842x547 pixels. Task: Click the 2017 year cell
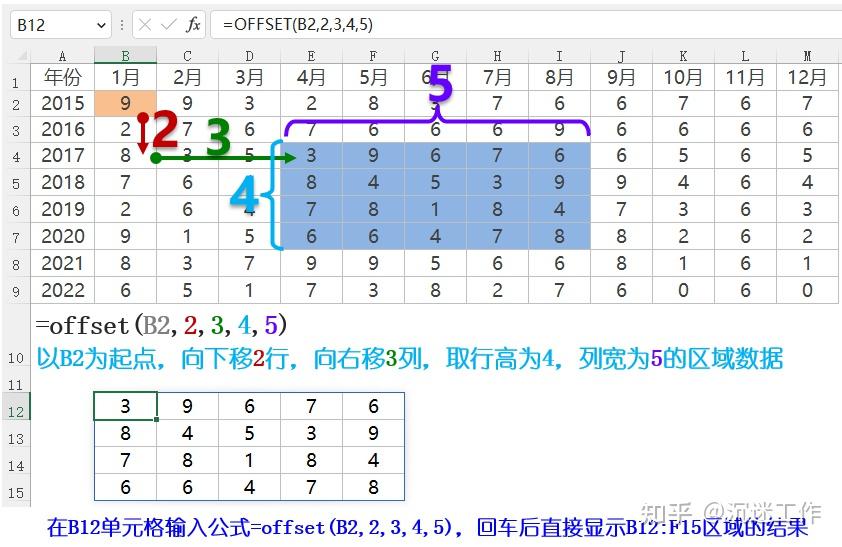[x=62, y=156]
